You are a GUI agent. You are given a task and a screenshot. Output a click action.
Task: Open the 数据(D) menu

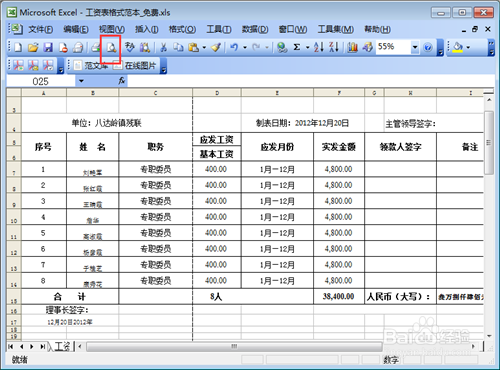click(255, 30)
